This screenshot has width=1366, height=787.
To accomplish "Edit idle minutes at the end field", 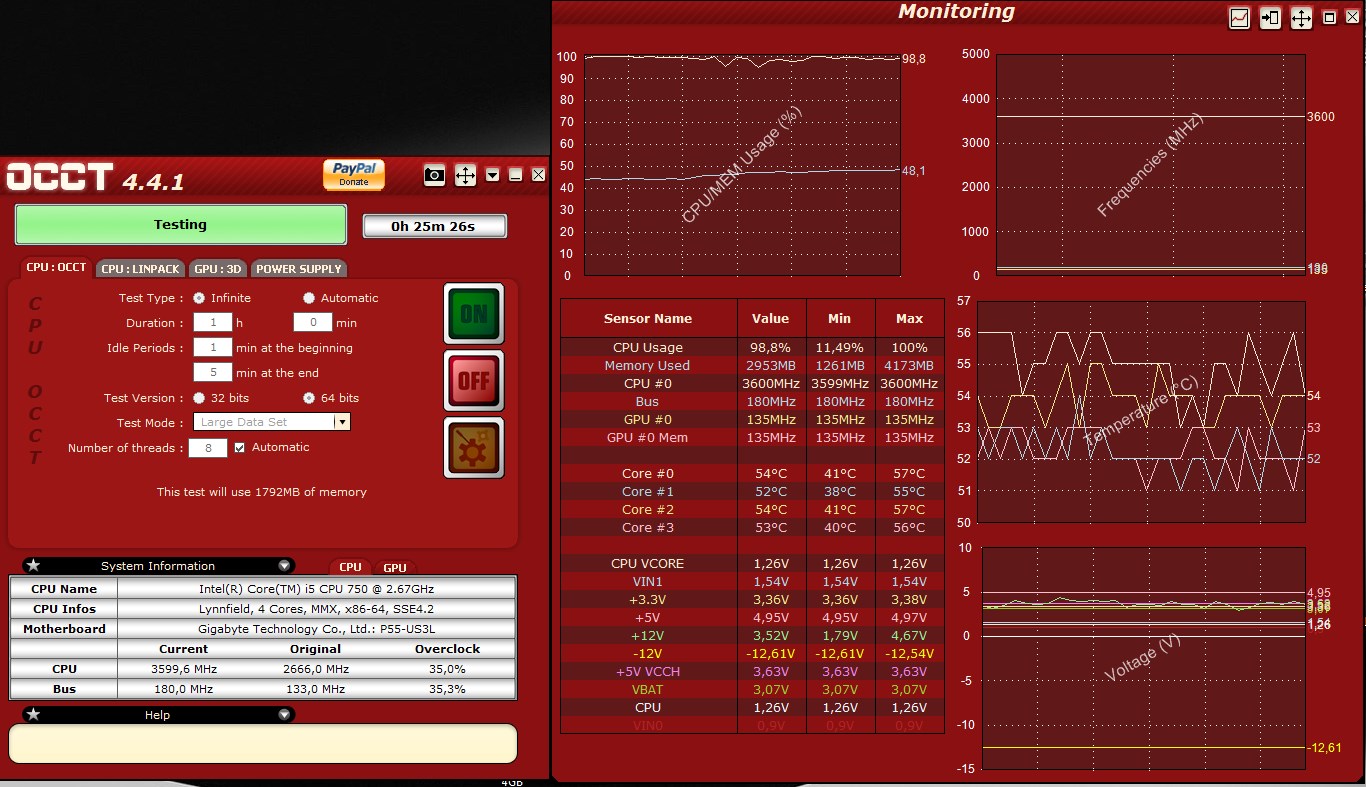I will click(x=212, y=373).
